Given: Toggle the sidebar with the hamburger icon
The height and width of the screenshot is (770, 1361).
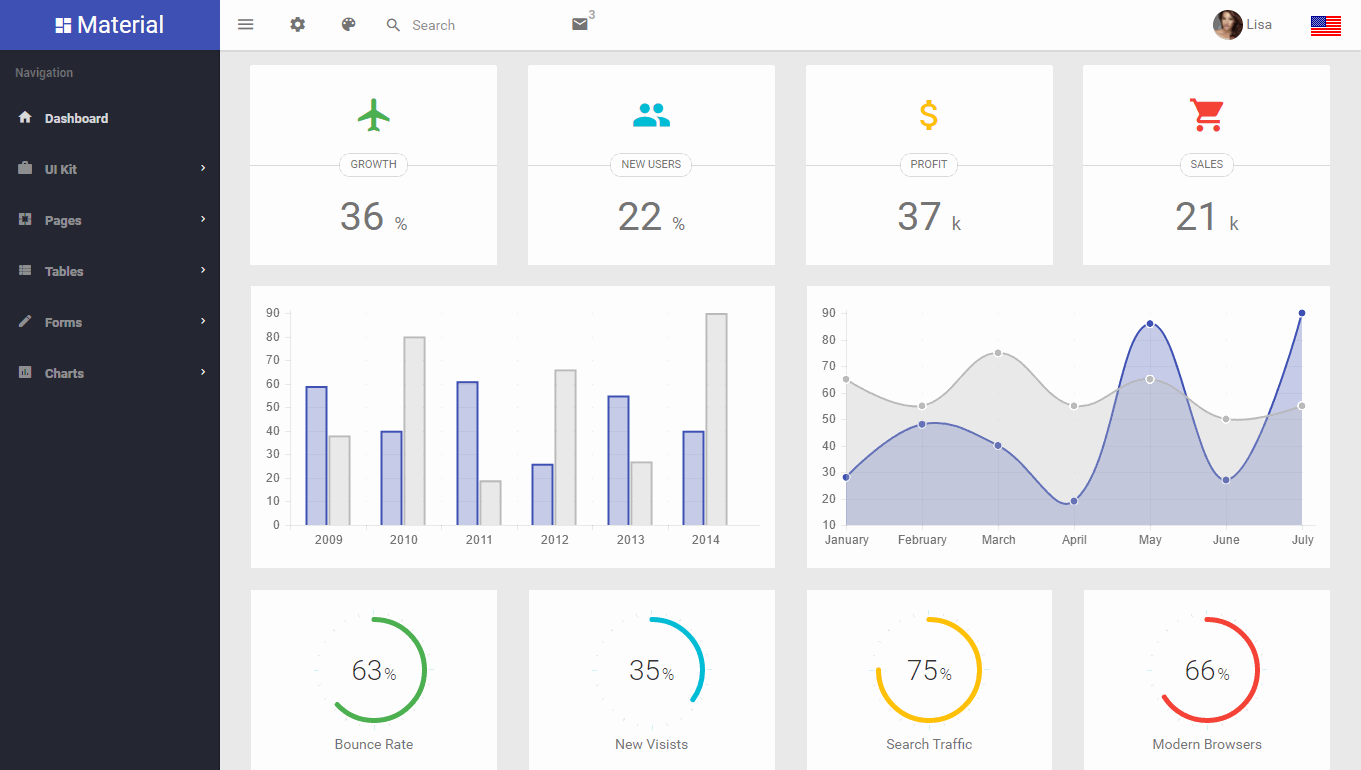Looking at the screenshot, I should pyautogui.click(x=245, y=24).
